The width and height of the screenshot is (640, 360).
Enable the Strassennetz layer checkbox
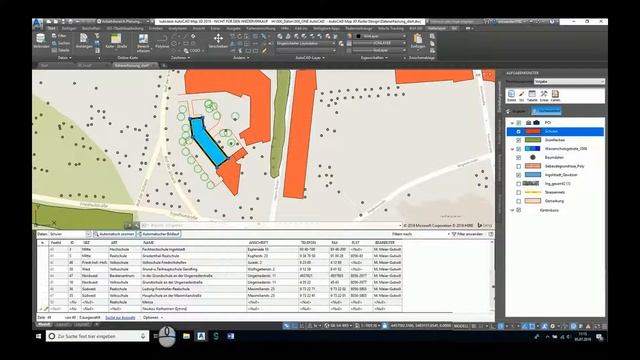(519, 193)
